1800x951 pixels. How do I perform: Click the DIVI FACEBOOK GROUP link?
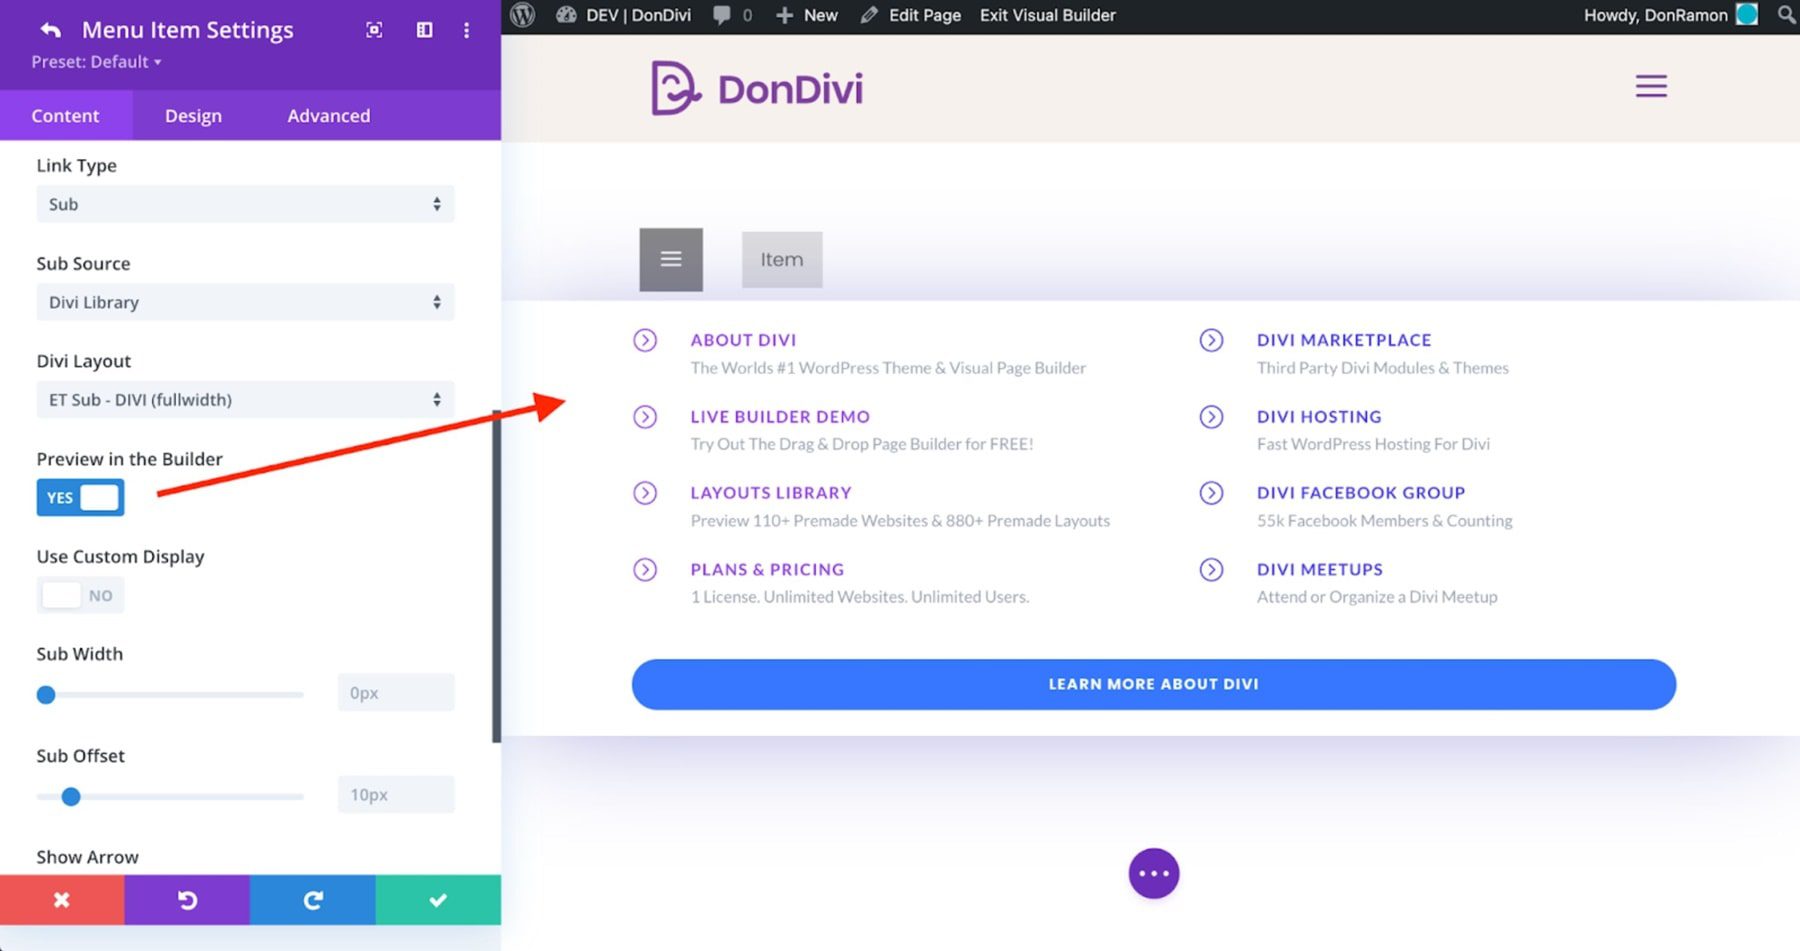click(x=1361, y=493)
